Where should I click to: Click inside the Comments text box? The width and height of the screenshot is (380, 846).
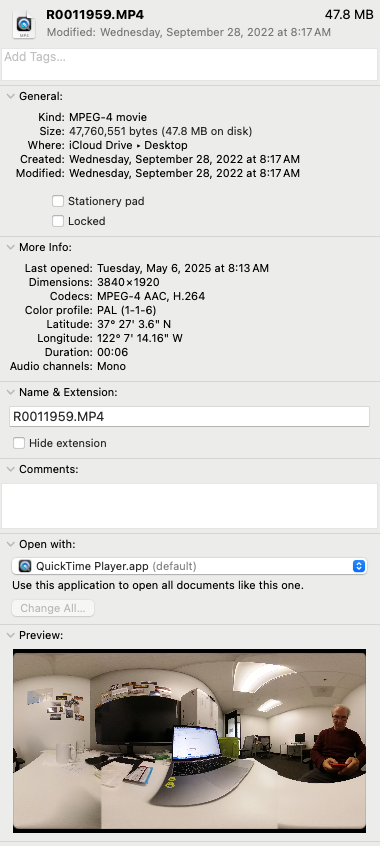coord(189,506)
